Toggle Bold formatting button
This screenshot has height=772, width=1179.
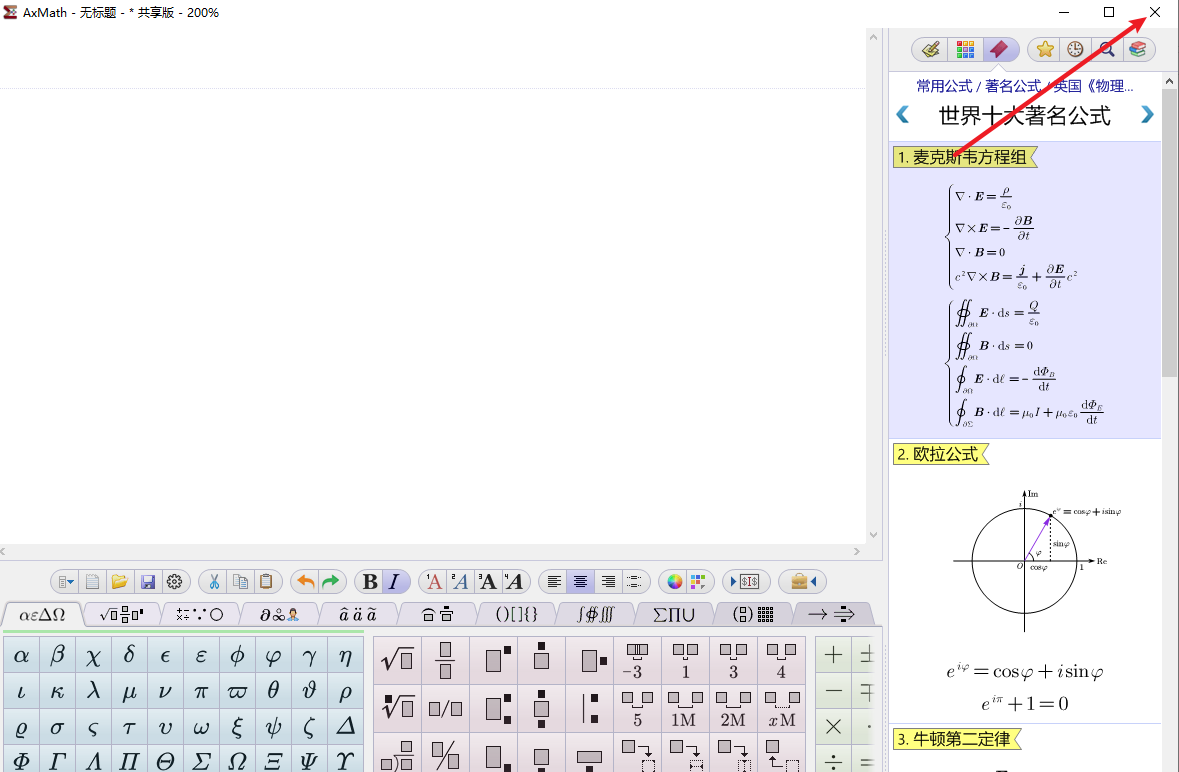[370, 582]
